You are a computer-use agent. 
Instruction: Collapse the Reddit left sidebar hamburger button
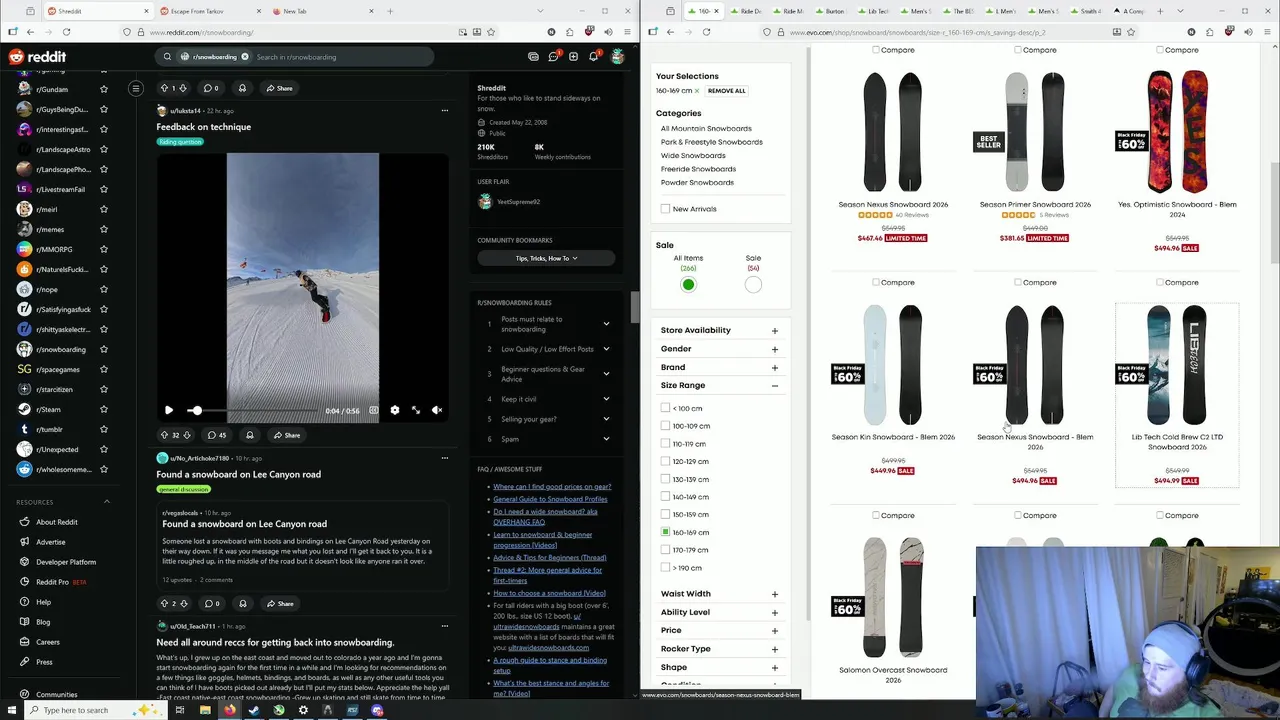pyautogui.click(x=136, y=88)
